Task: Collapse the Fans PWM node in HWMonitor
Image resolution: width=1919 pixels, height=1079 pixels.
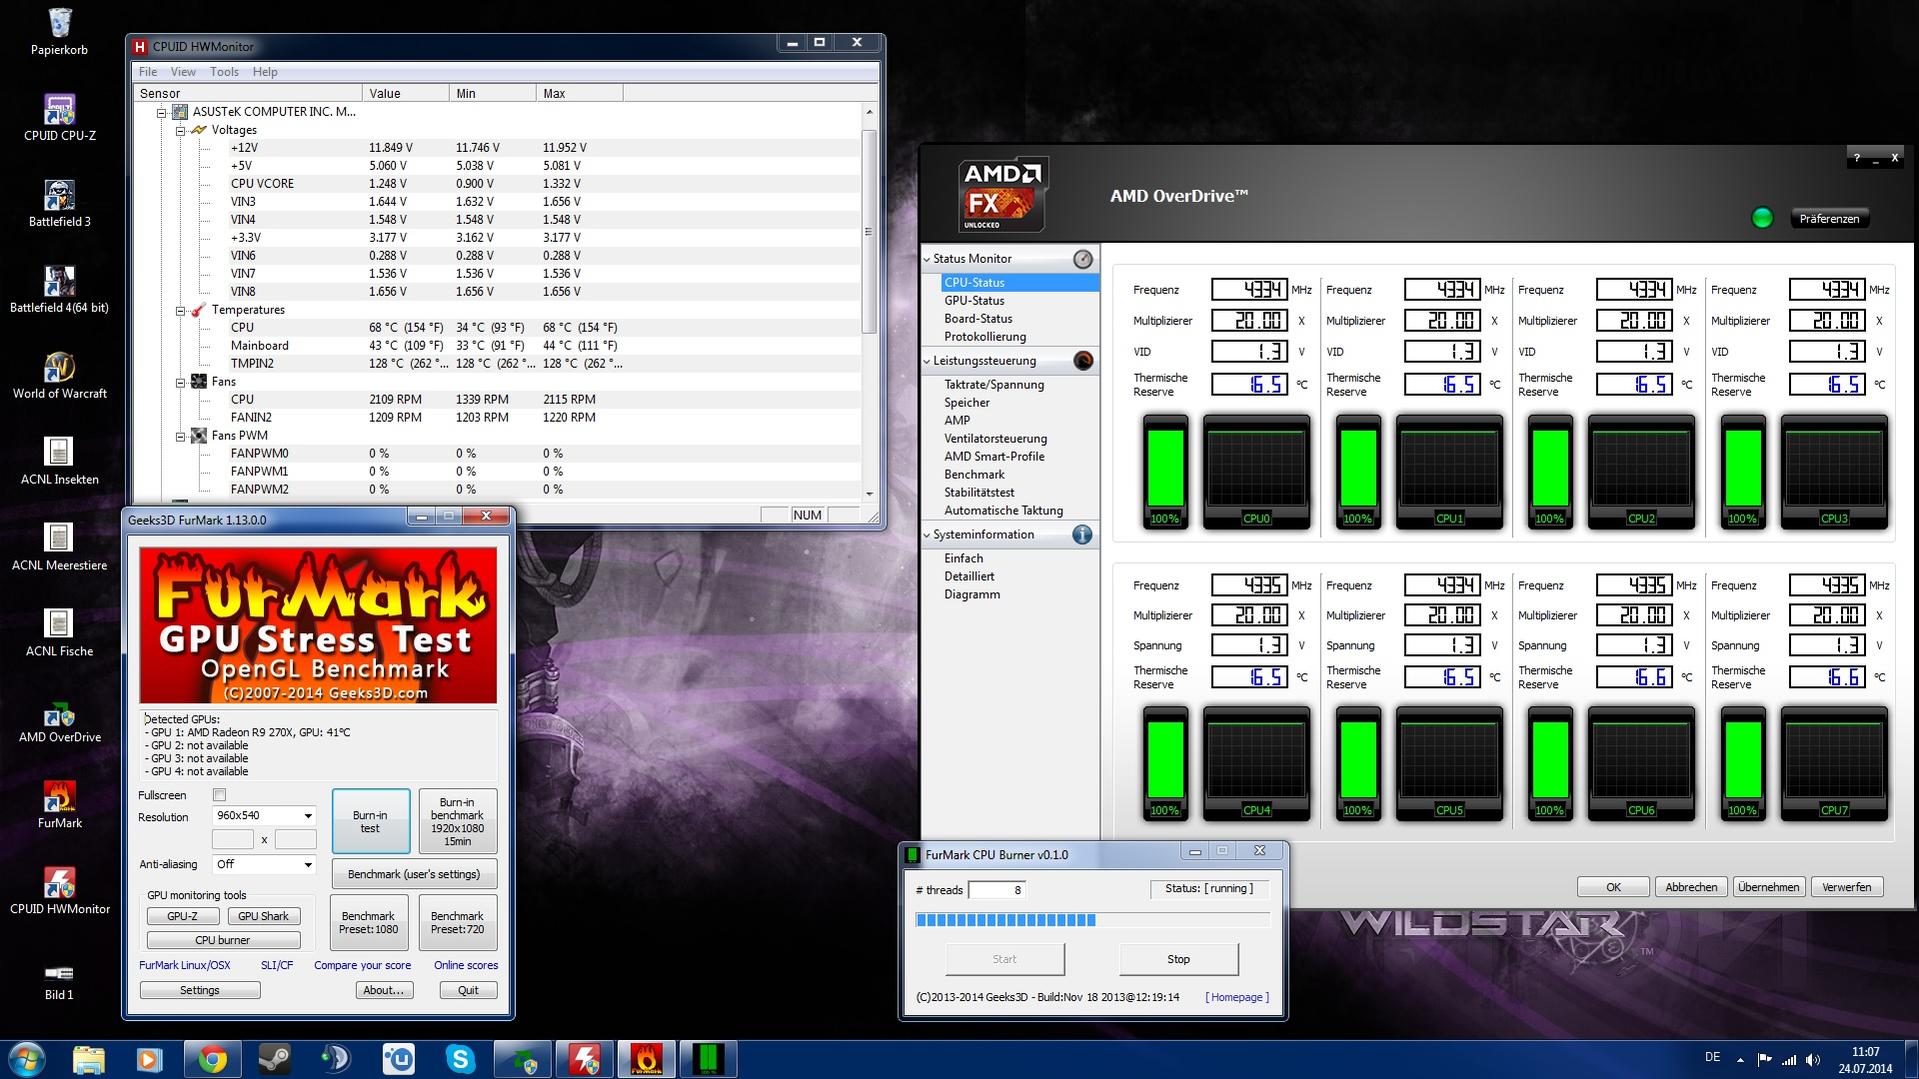Action: [180, 436]
